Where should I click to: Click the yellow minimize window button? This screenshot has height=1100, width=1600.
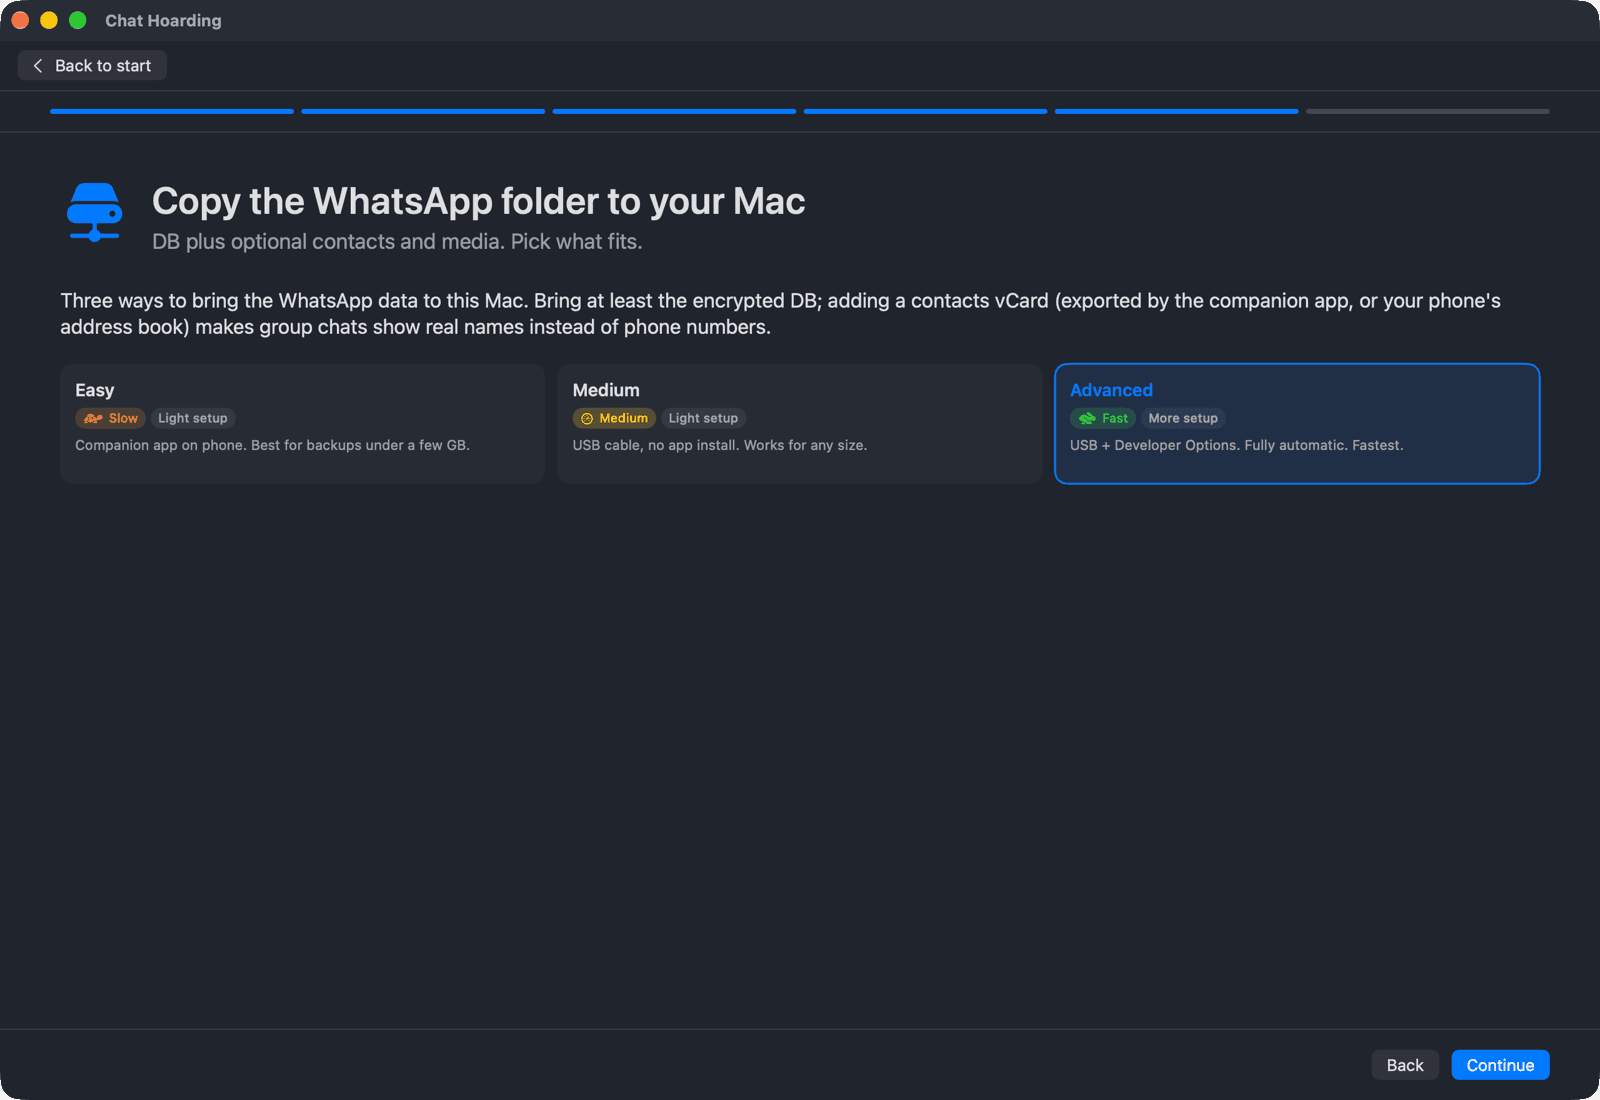[x=49, y=20]
